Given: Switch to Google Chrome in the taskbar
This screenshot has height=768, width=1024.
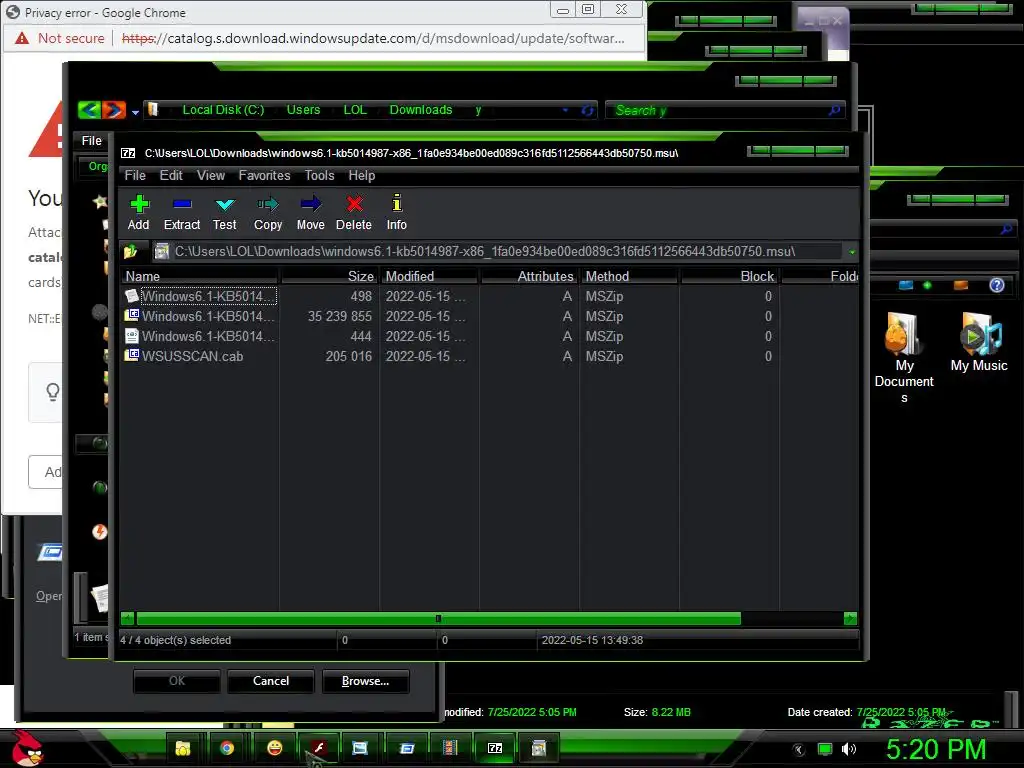Looking at the screenshot, I should coord(227,748).
